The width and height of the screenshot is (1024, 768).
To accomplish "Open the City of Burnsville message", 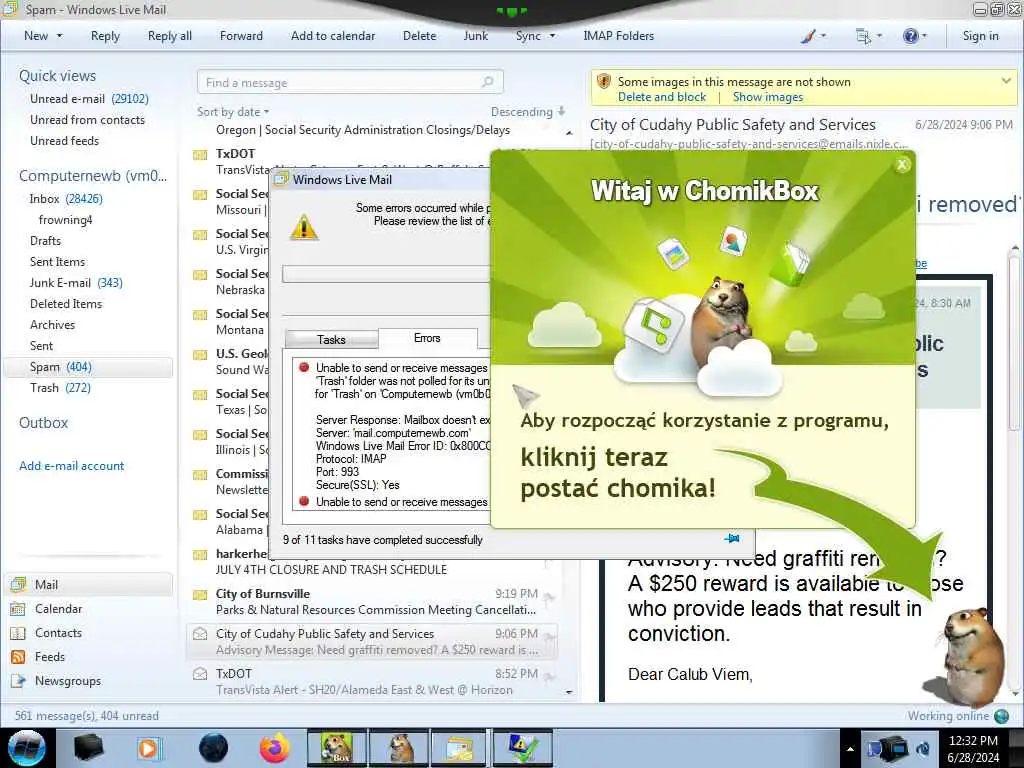I will coord(372,601).
